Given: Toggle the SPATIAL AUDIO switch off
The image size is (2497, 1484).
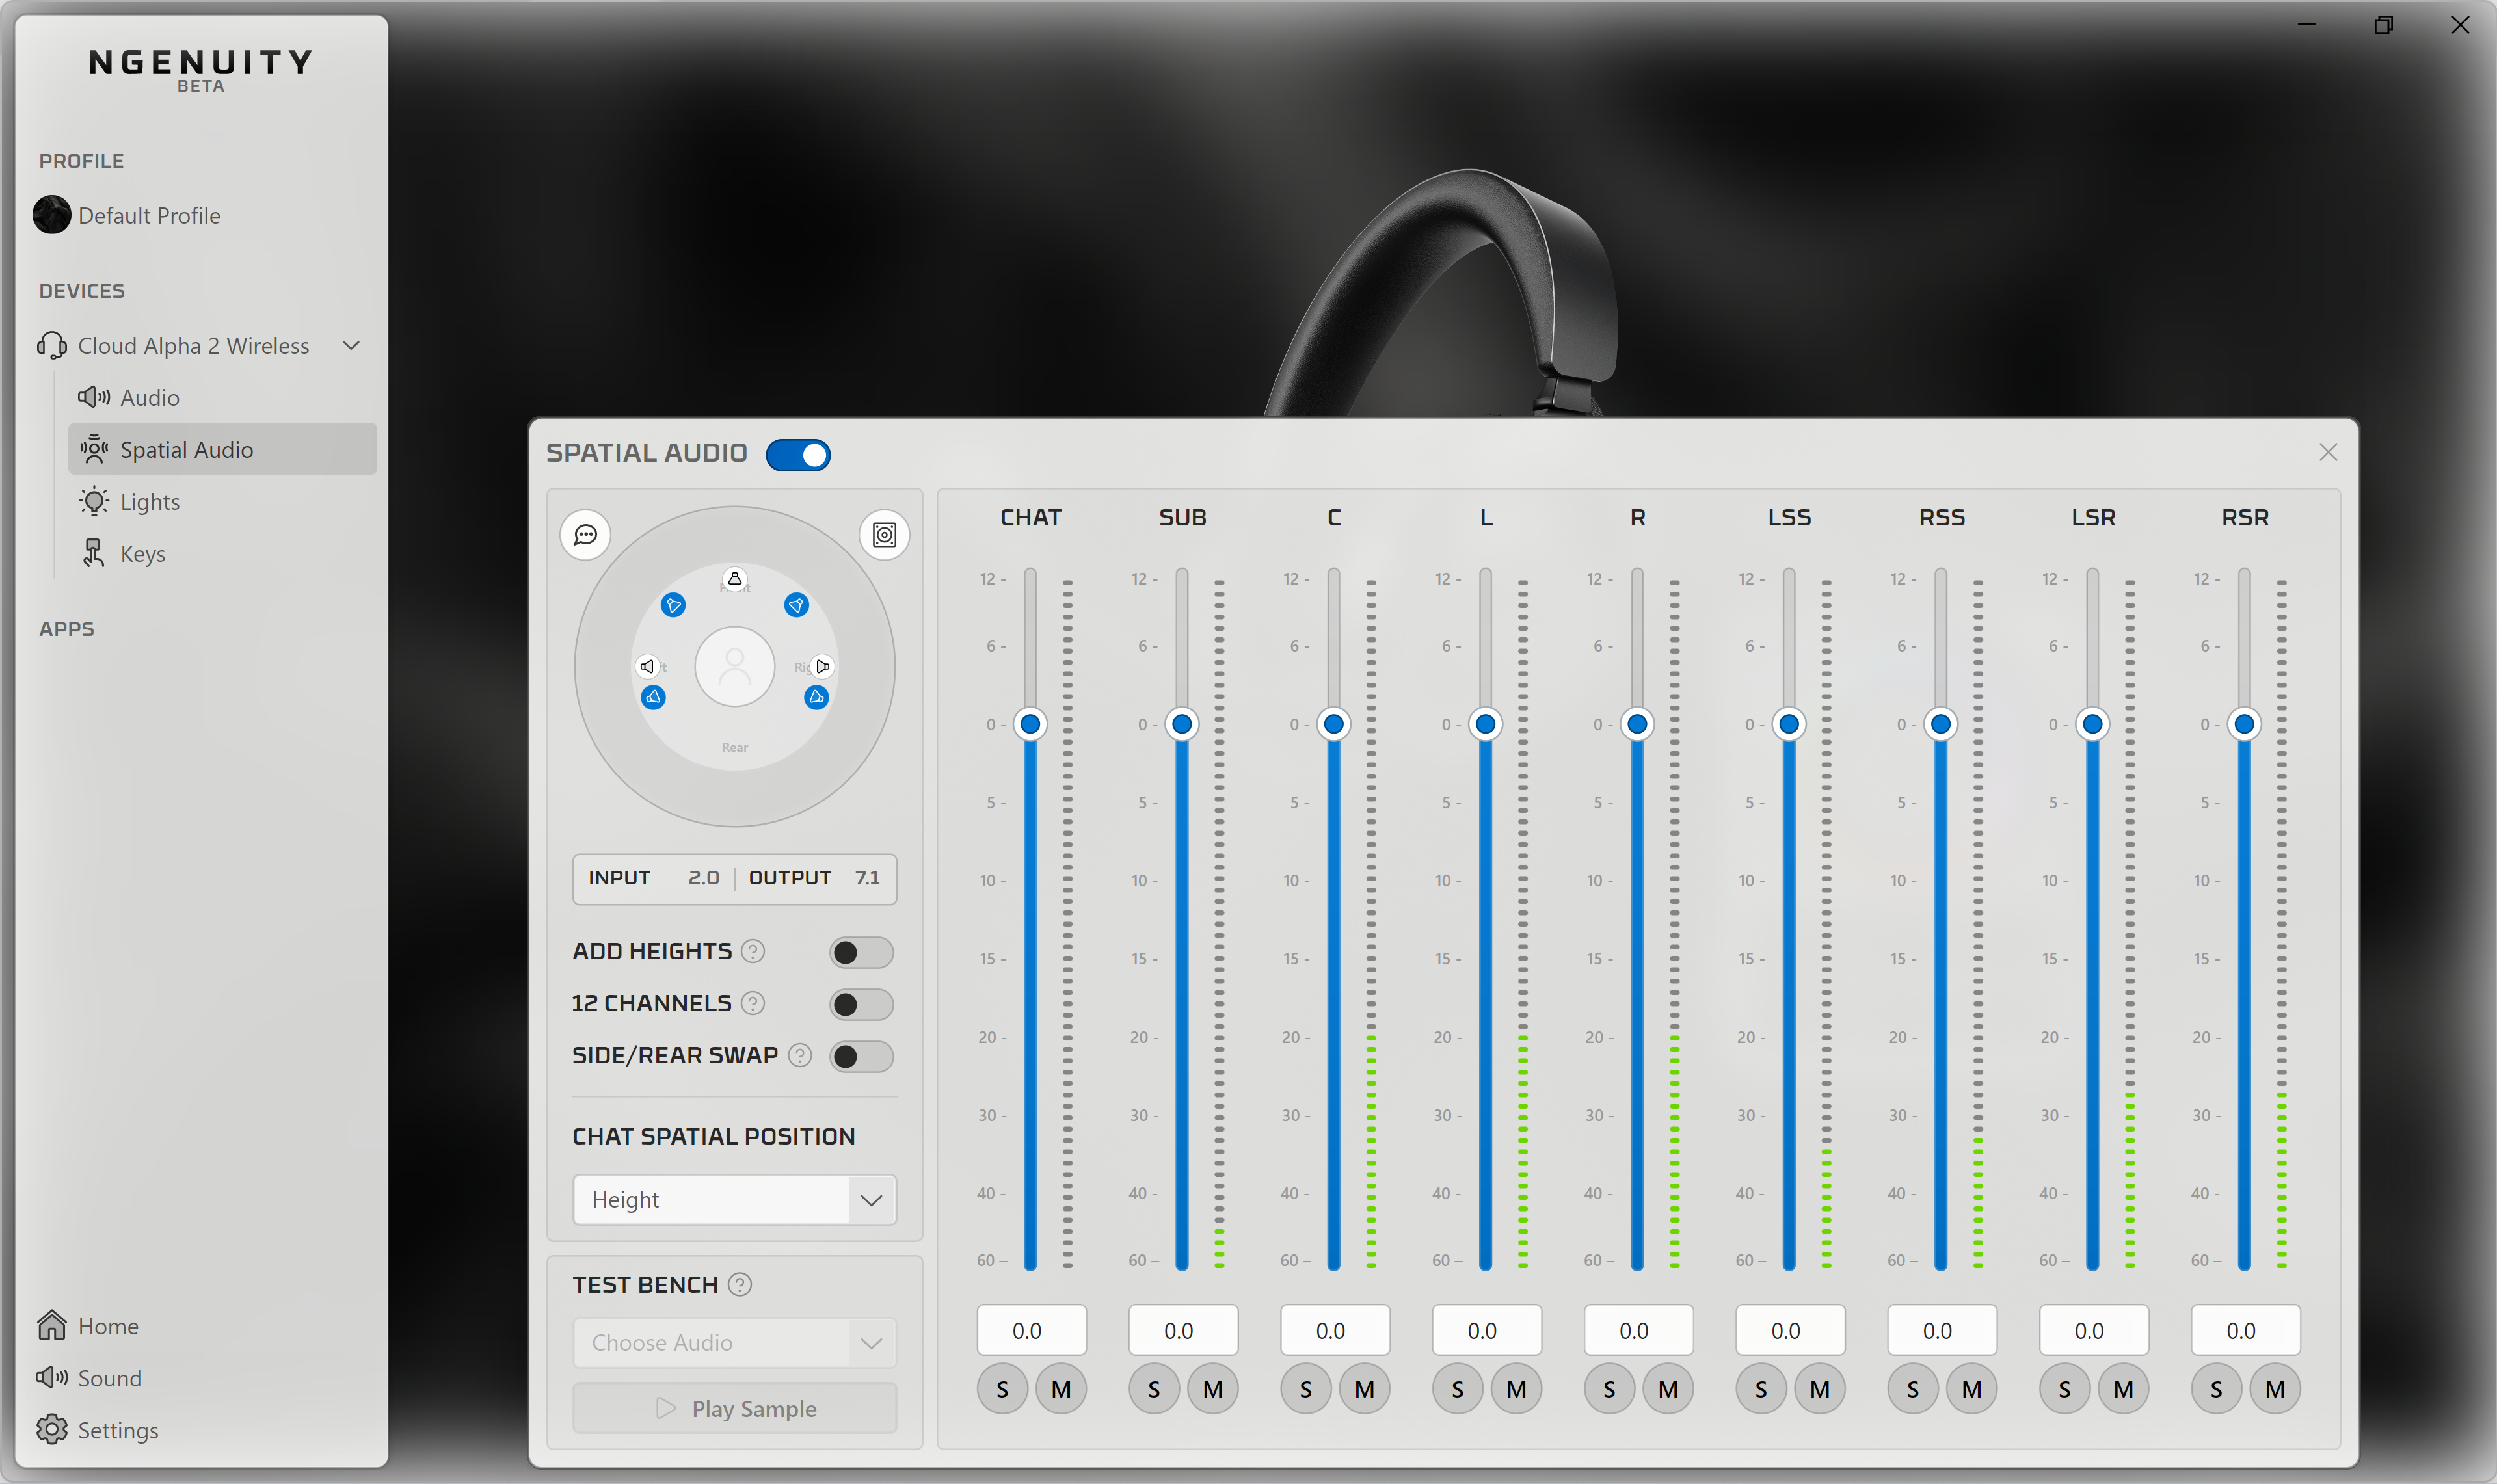Looking at the screenshot, I should (798, 455).
